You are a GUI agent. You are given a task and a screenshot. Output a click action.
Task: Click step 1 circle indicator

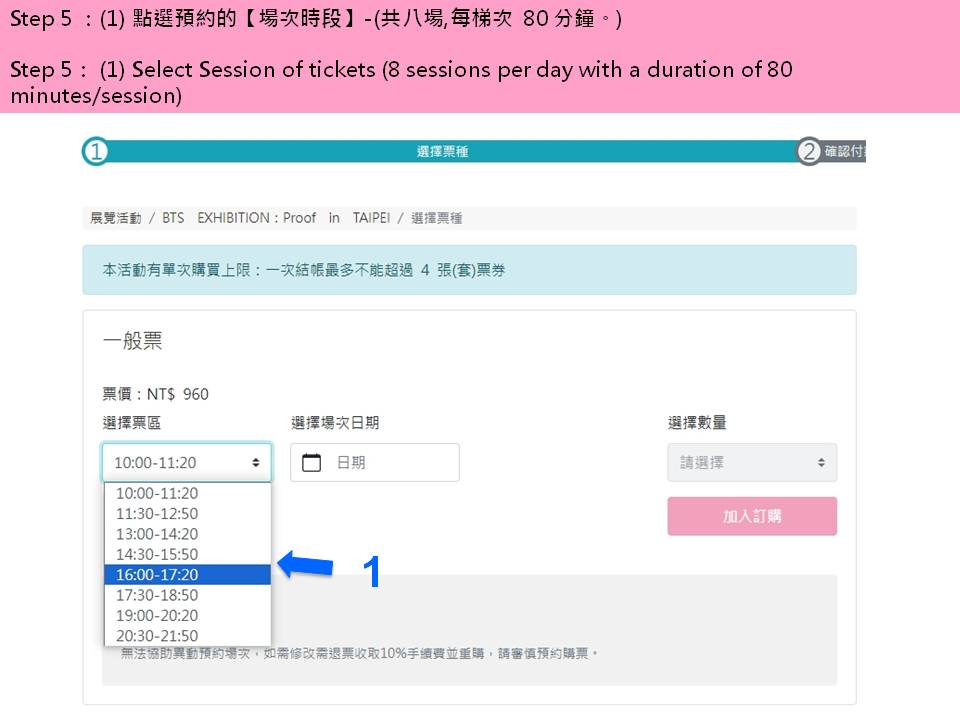(x=95, y=152)
